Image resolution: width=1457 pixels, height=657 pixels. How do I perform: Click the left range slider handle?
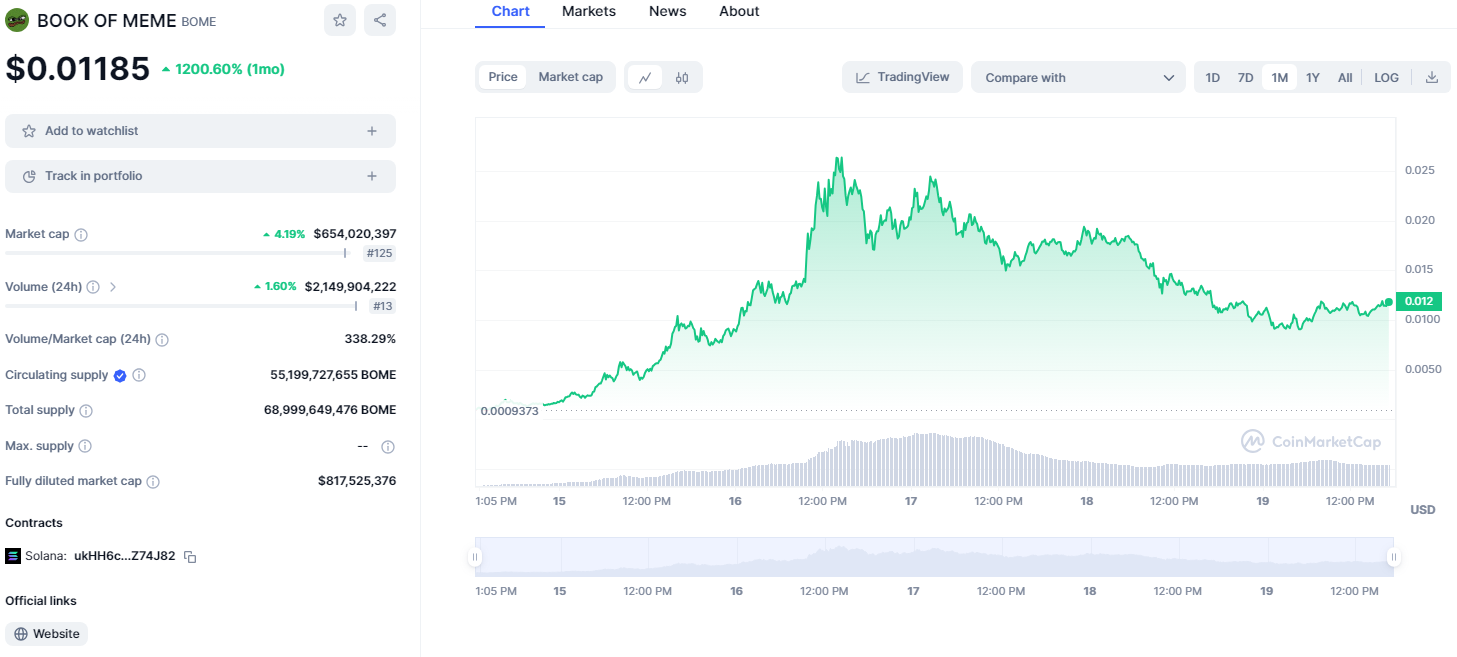(x=476, y=557)
